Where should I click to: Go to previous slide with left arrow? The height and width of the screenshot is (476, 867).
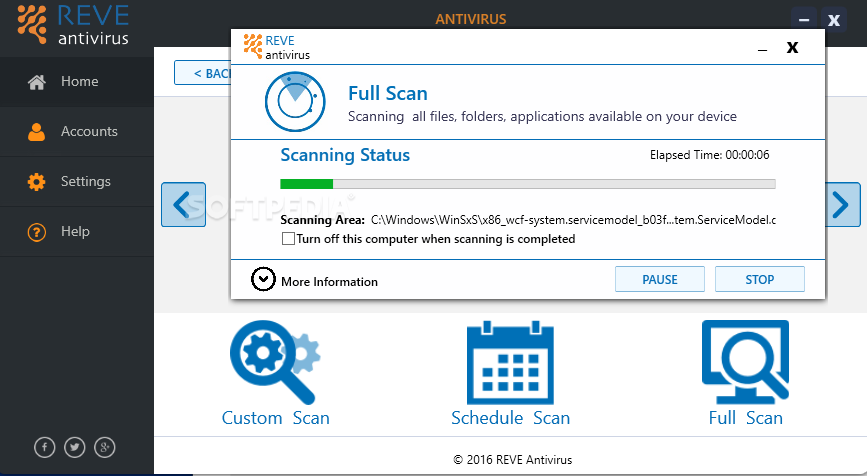coord(184,205)
